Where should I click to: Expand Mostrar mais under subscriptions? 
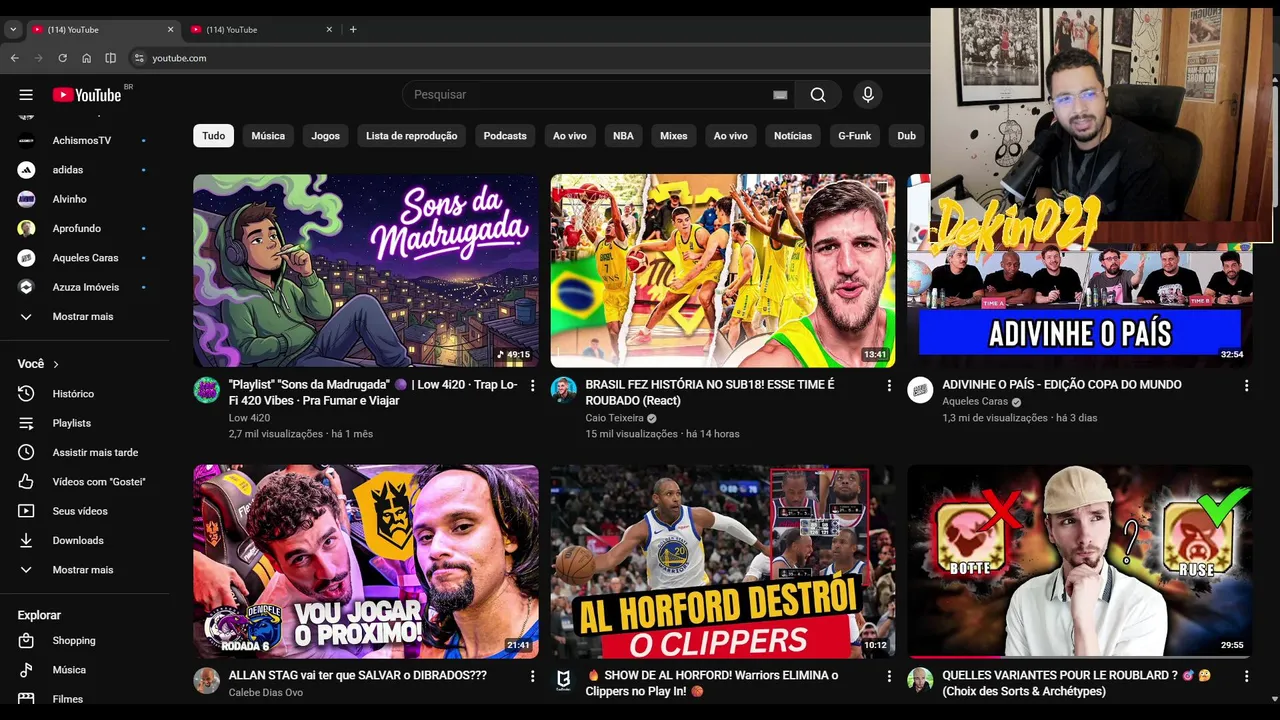tap(83, 316)
